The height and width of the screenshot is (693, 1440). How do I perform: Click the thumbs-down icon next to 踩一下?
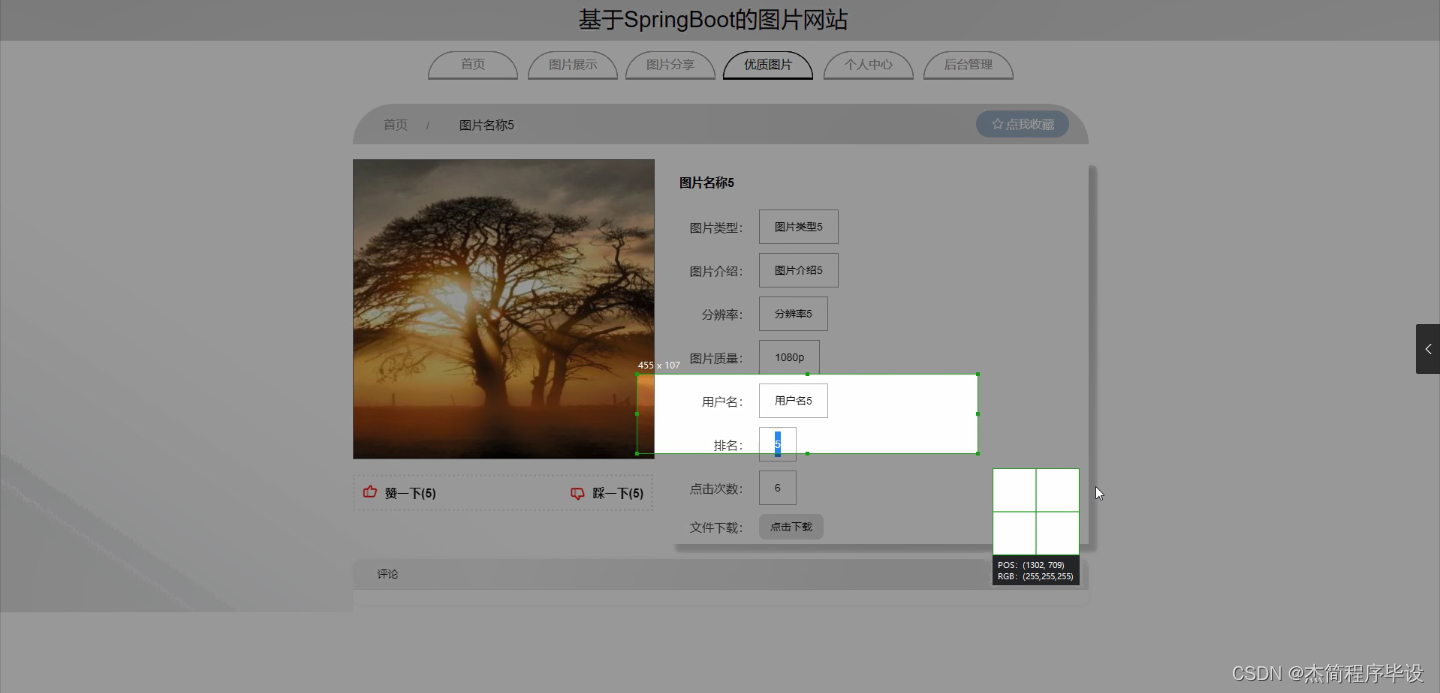point(577,493)
